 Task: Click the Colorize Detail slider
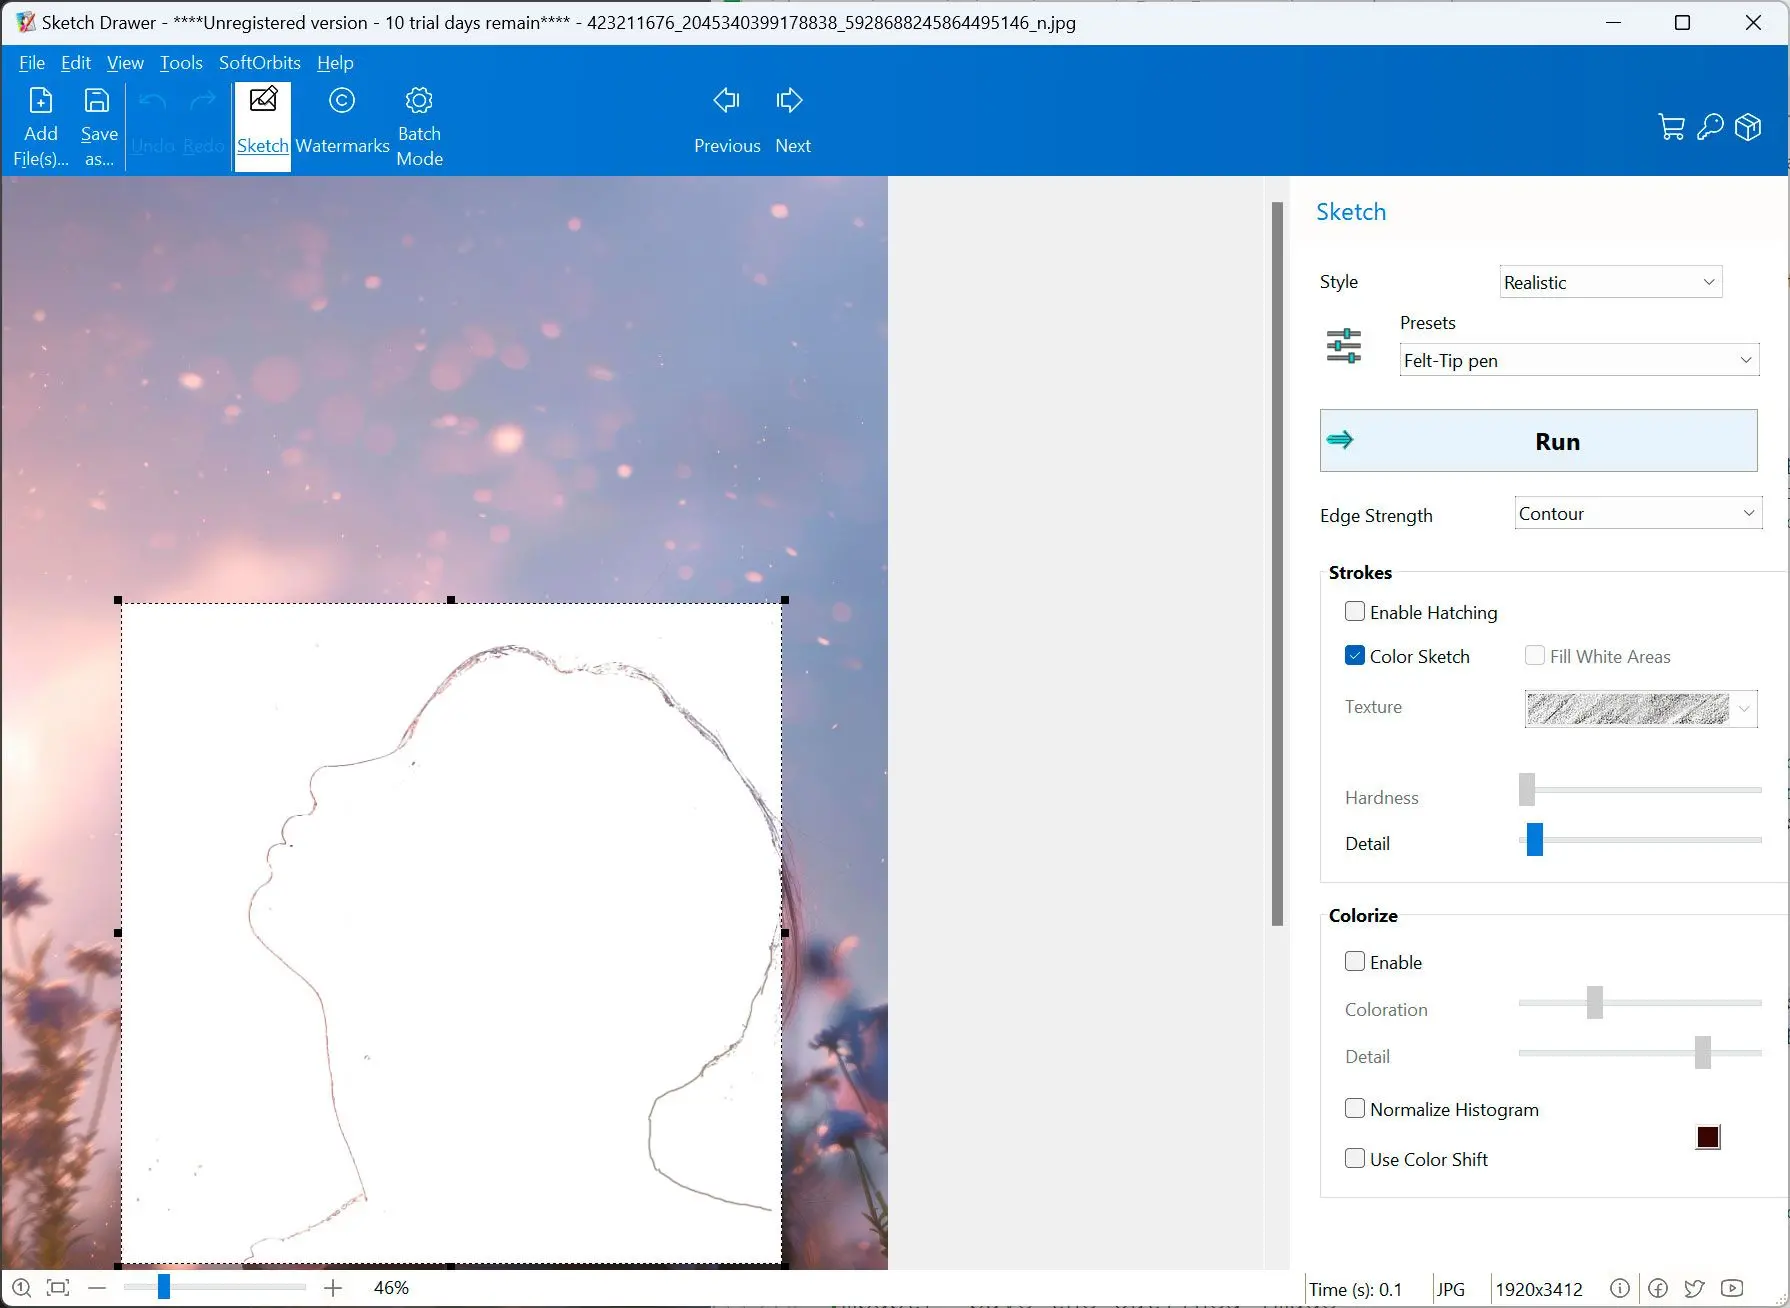(1640, 1052)
